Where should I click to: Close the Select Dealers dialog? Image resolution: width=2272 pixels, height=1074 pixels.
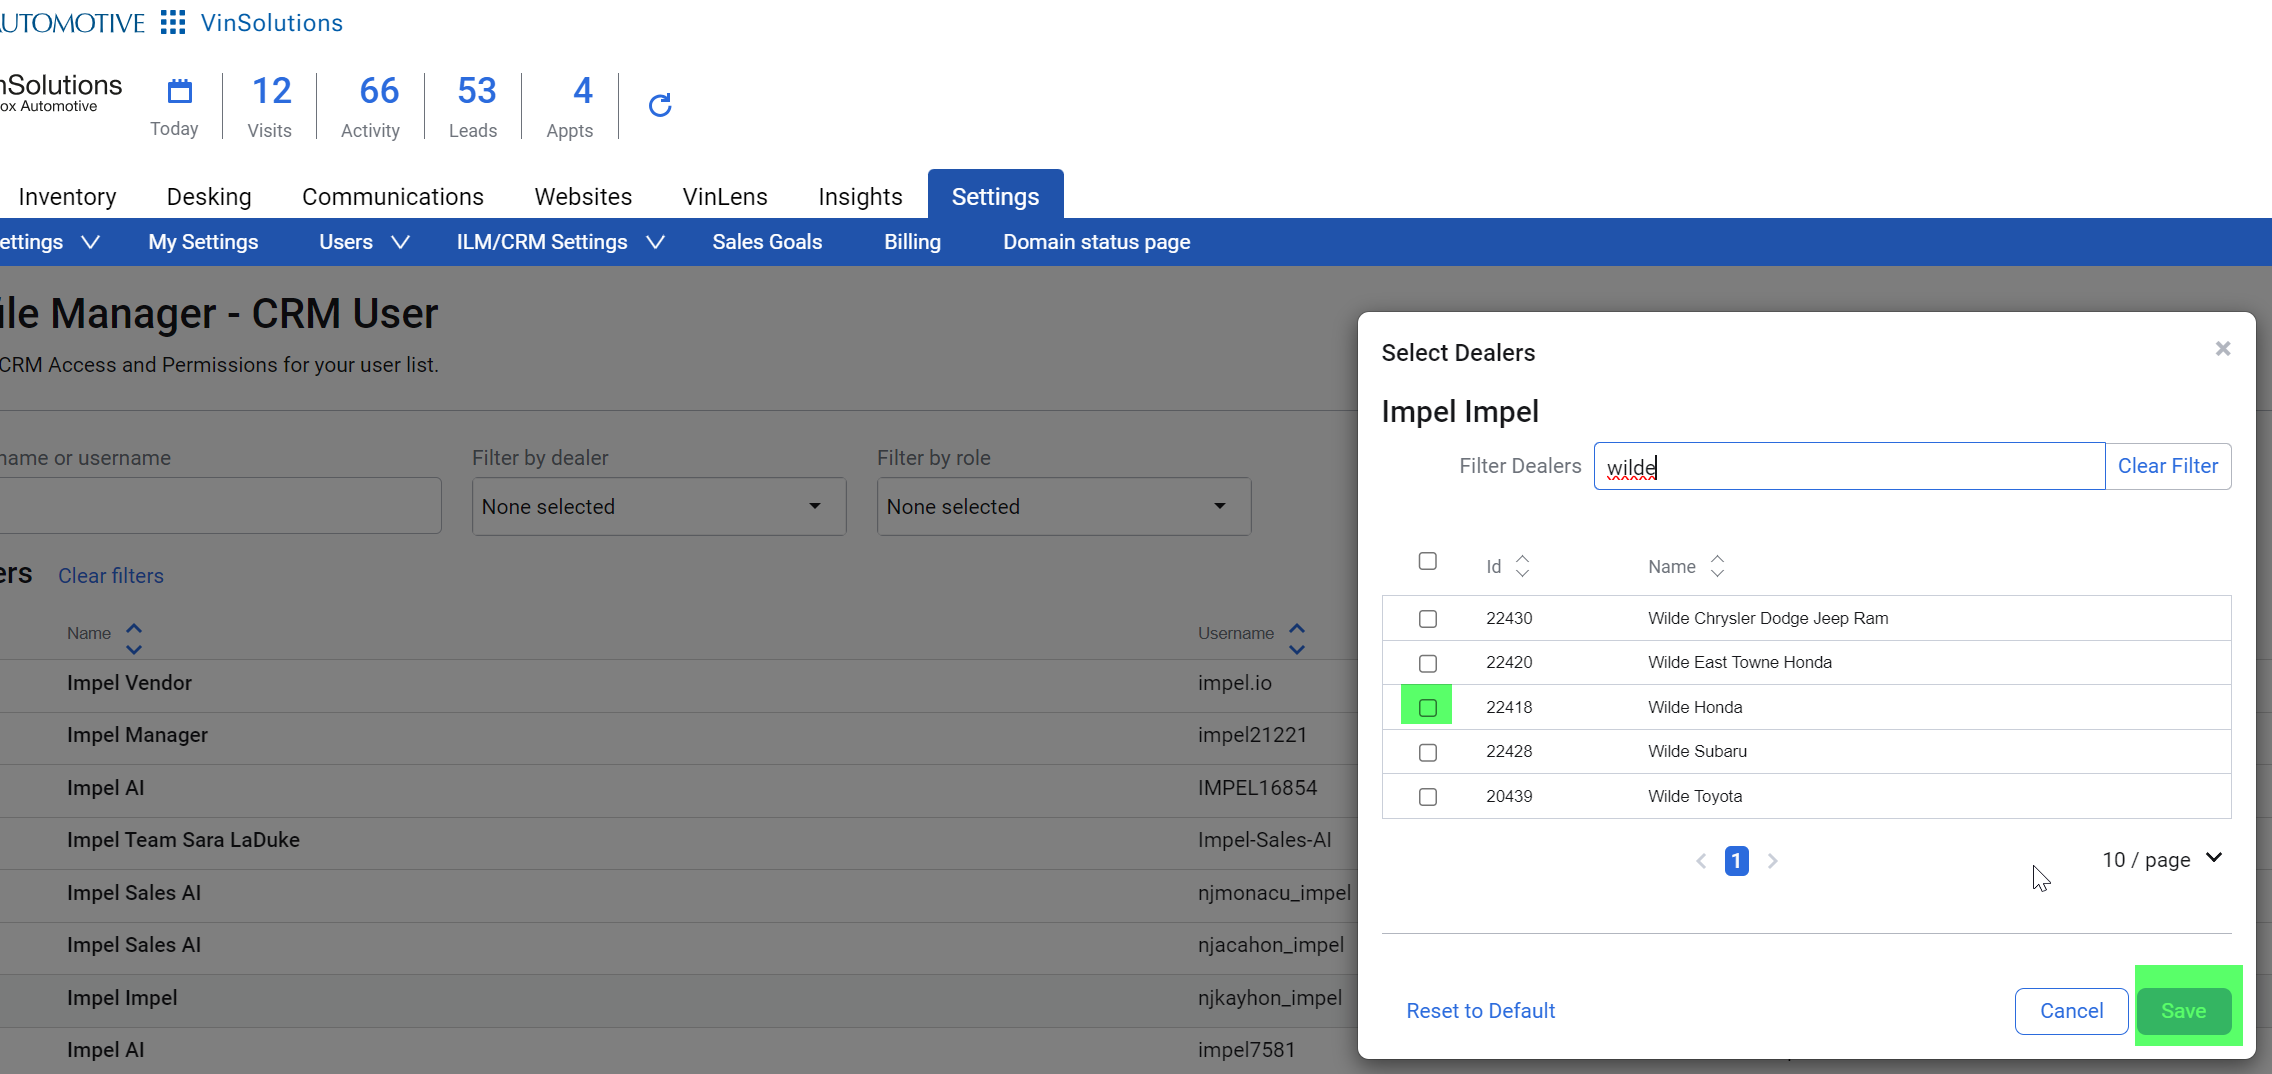point(2223,349)
